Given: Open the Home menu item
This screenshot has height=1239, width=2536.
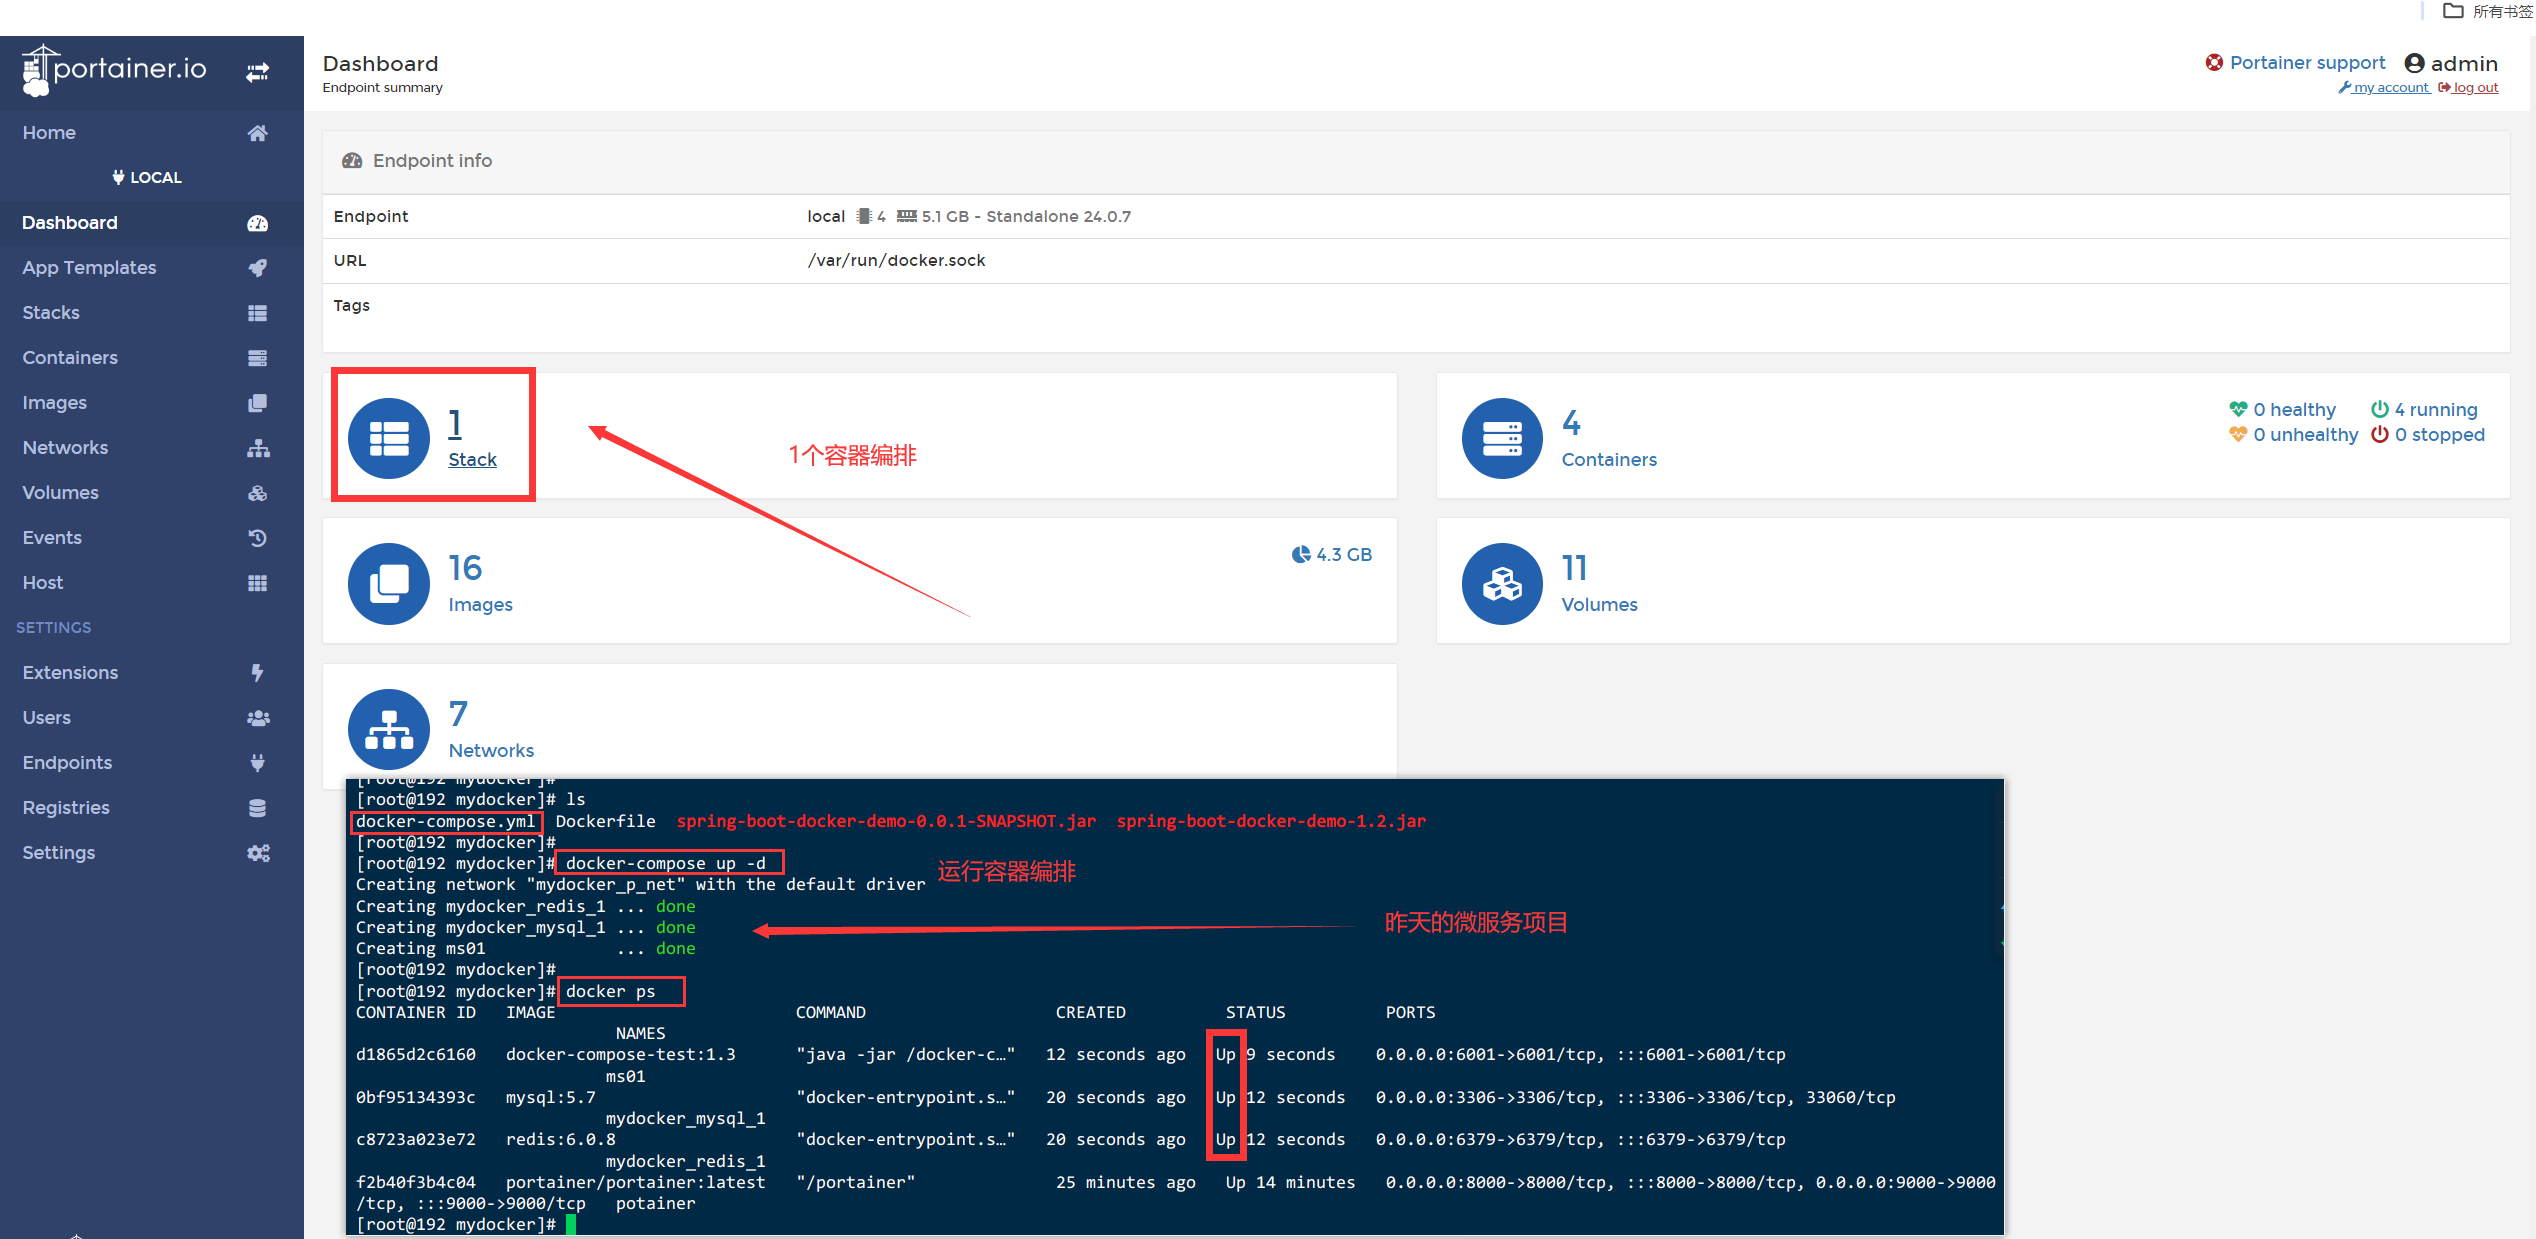Looking at the screenshot, I should click(x=49, y=132).
